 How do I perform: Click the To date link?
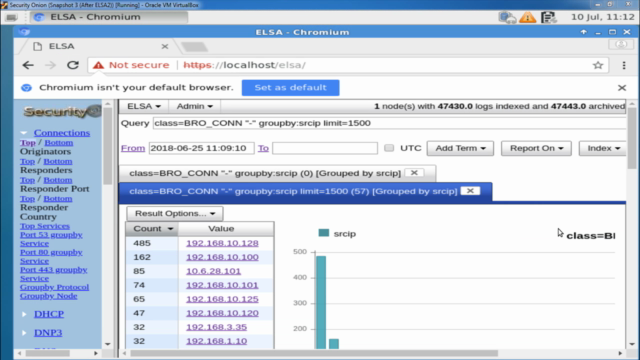click(x=263, y=148)
